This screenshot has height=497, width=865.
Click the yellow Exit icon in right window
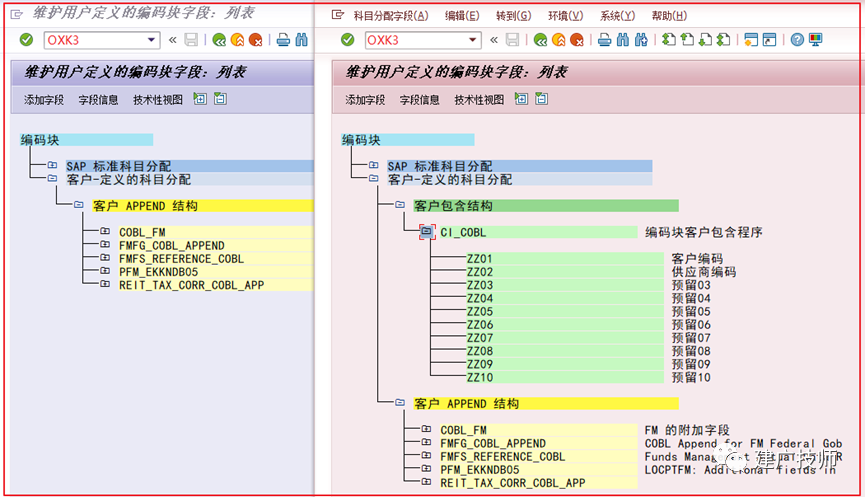(559, 40)
